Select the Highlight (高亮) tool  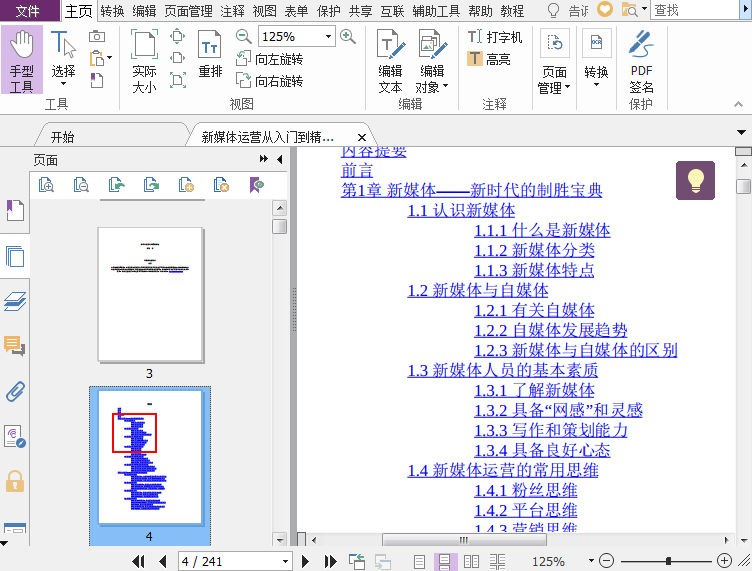pyautogui.click(x=489, y=59)
